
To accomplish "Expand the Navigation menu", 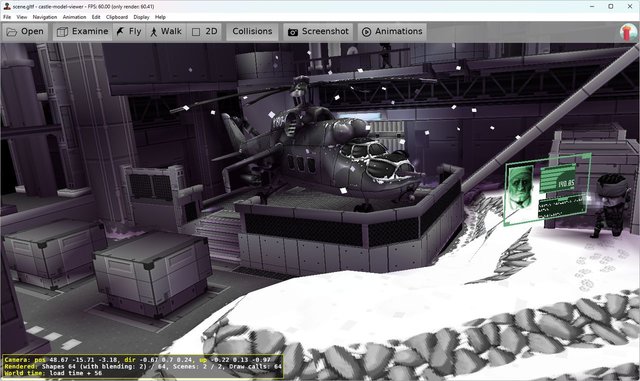I will [x=45, y=17].
